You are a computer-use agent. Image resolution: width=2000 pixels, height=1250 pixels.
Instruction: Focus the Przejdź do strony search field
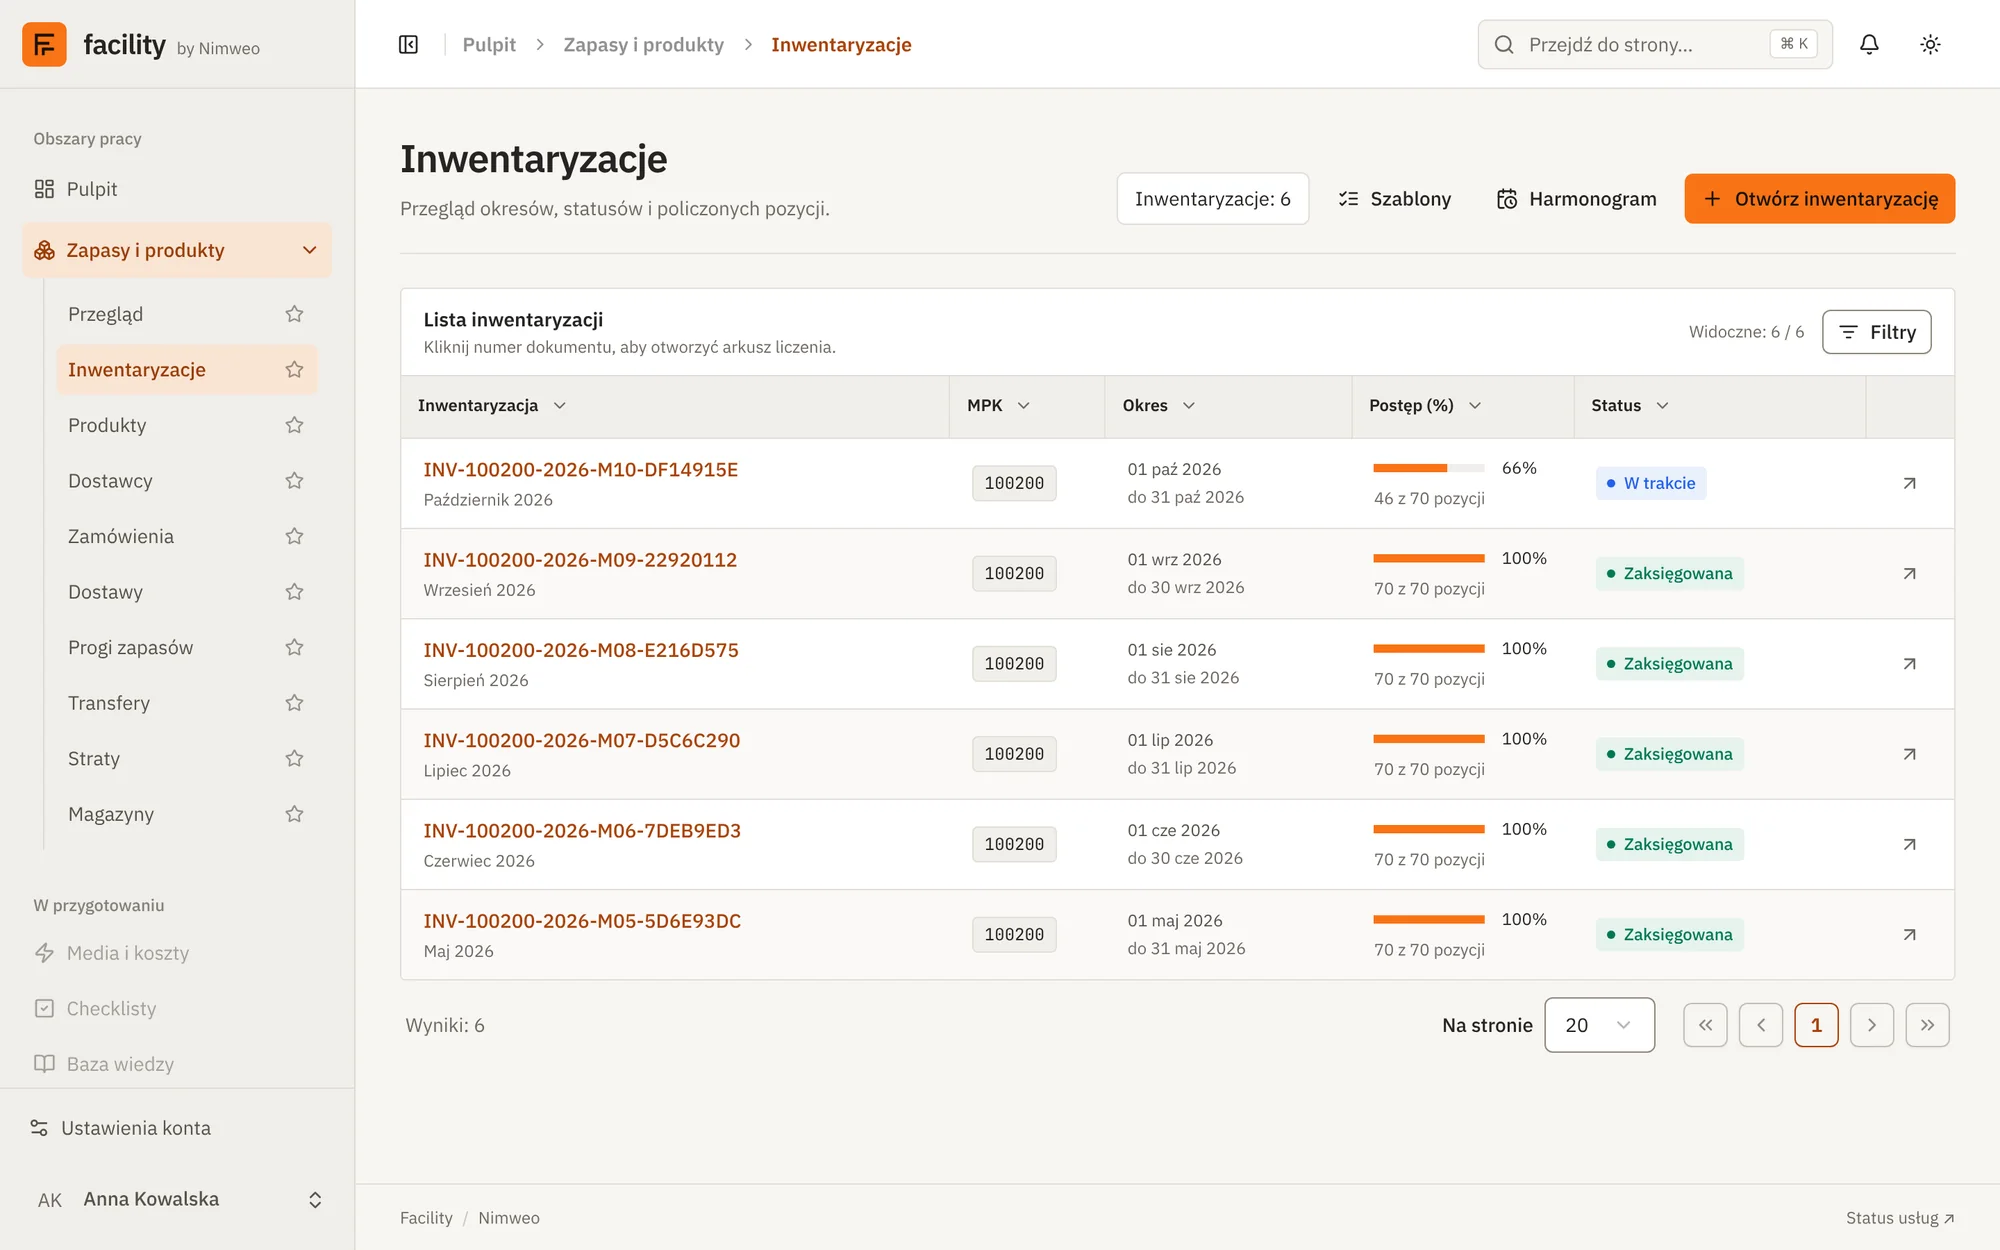(1655, 44)
